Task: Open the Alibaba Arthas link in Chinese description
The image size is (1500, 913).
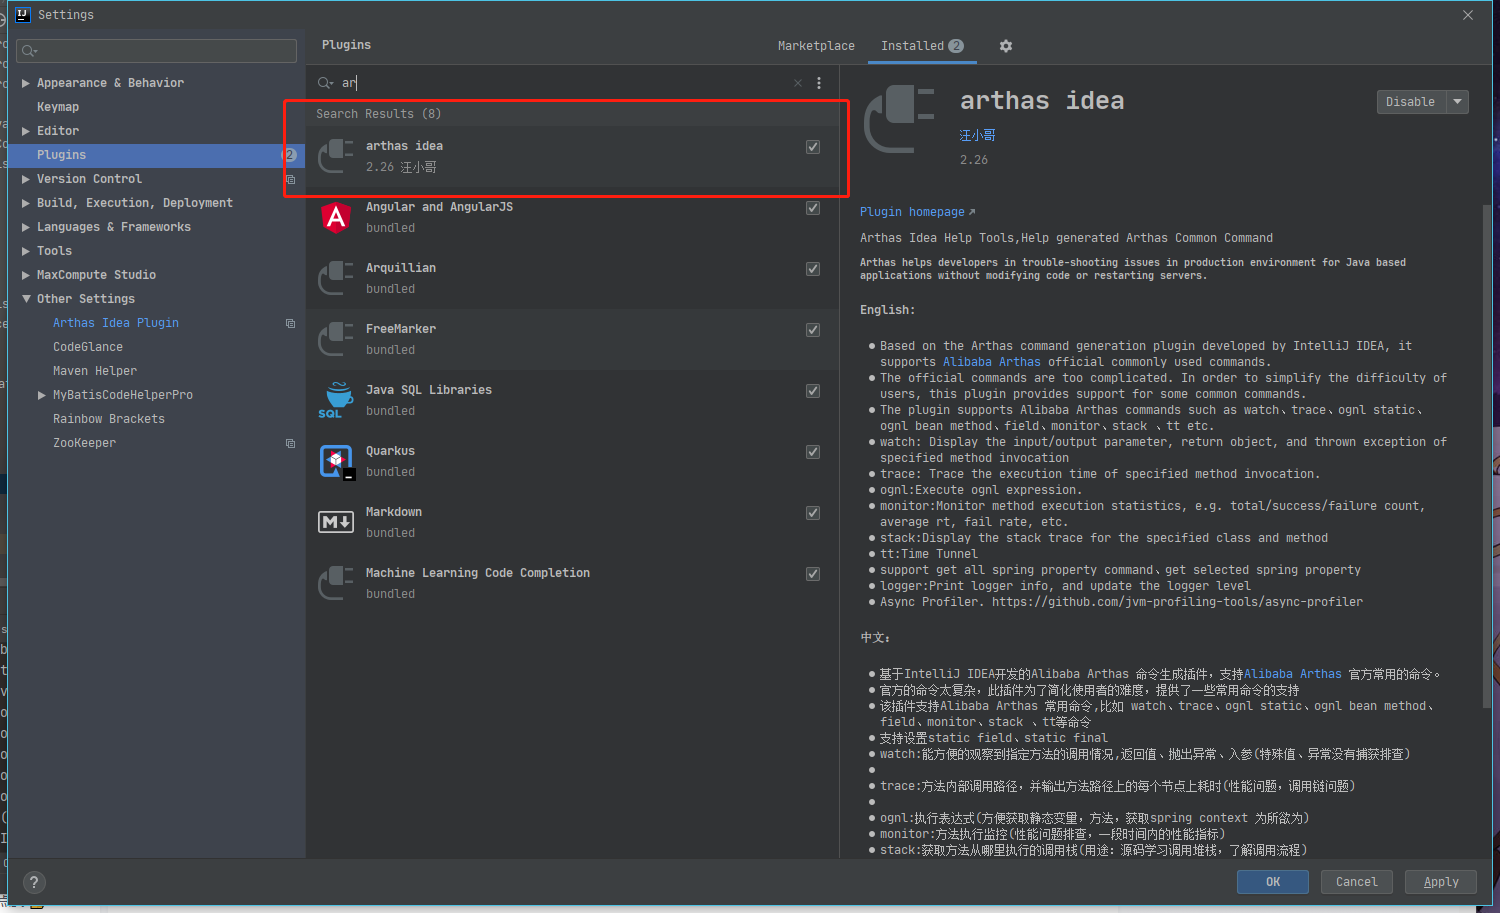Action: tap(1293, 674)
